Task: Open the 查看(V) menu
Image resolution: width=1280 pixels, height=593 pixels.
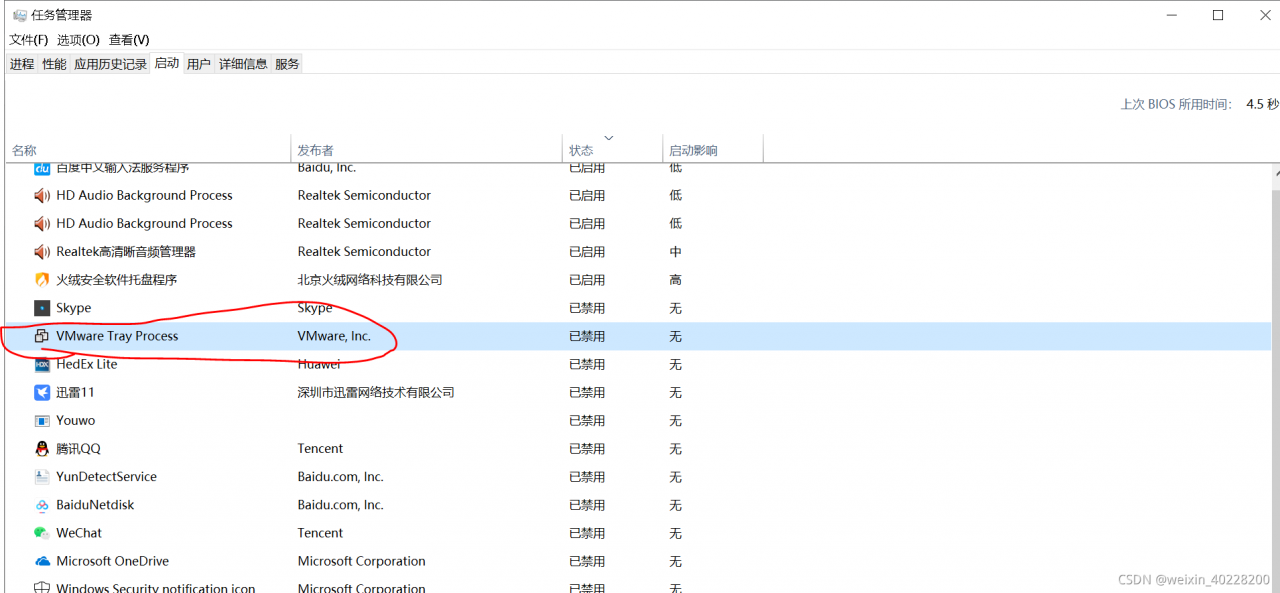Action: click(129, 40)
